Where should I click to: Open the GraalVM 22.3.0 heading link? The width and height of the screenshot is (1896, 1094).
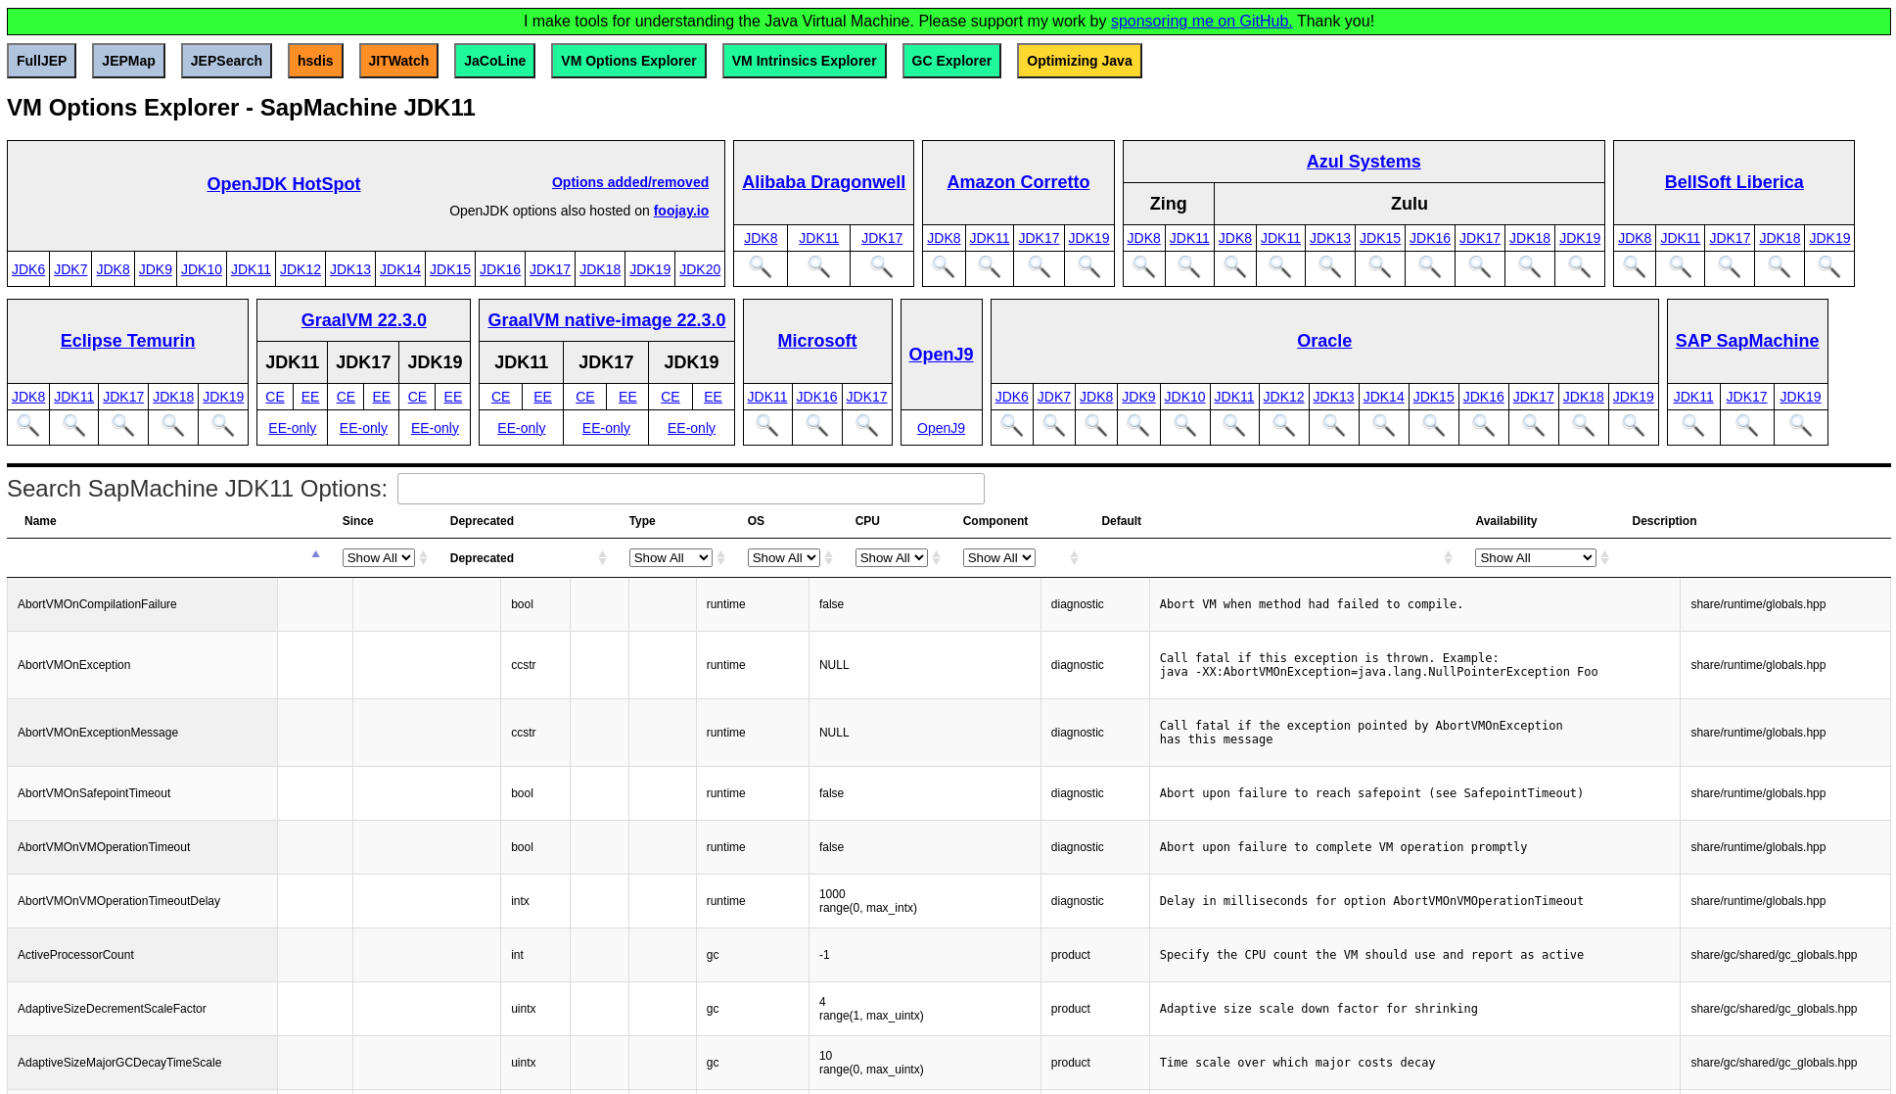point(364,320)
